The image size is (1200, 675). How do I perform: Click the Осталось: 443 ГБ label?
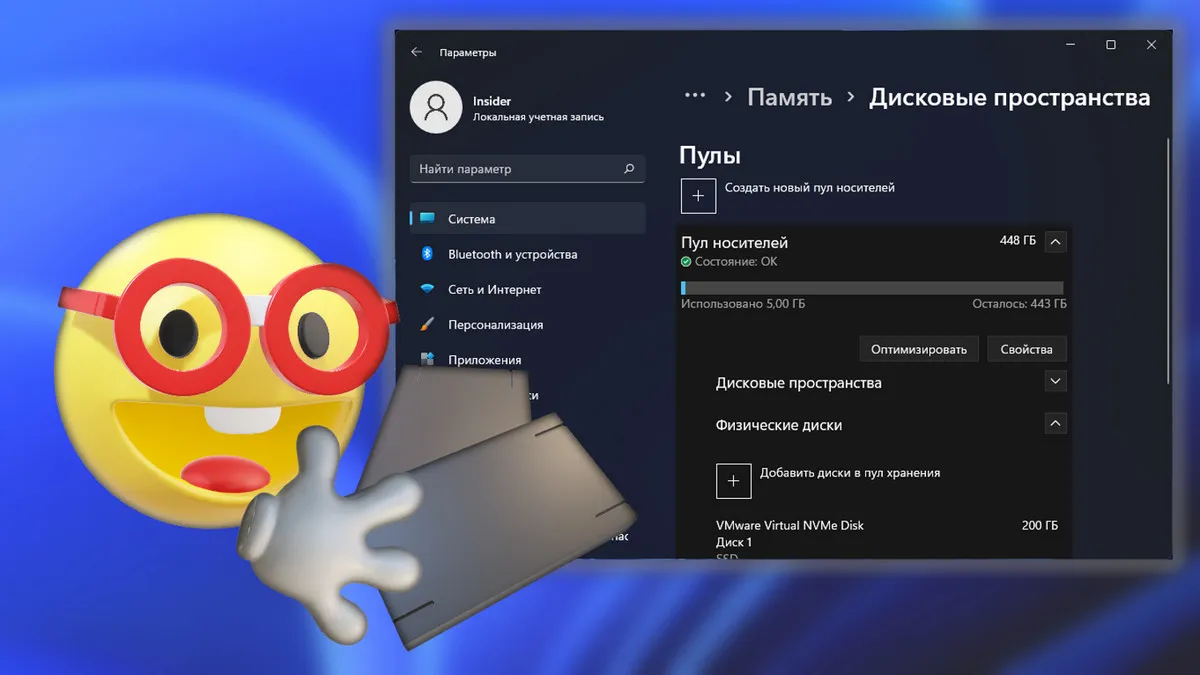click(1019, 303)
